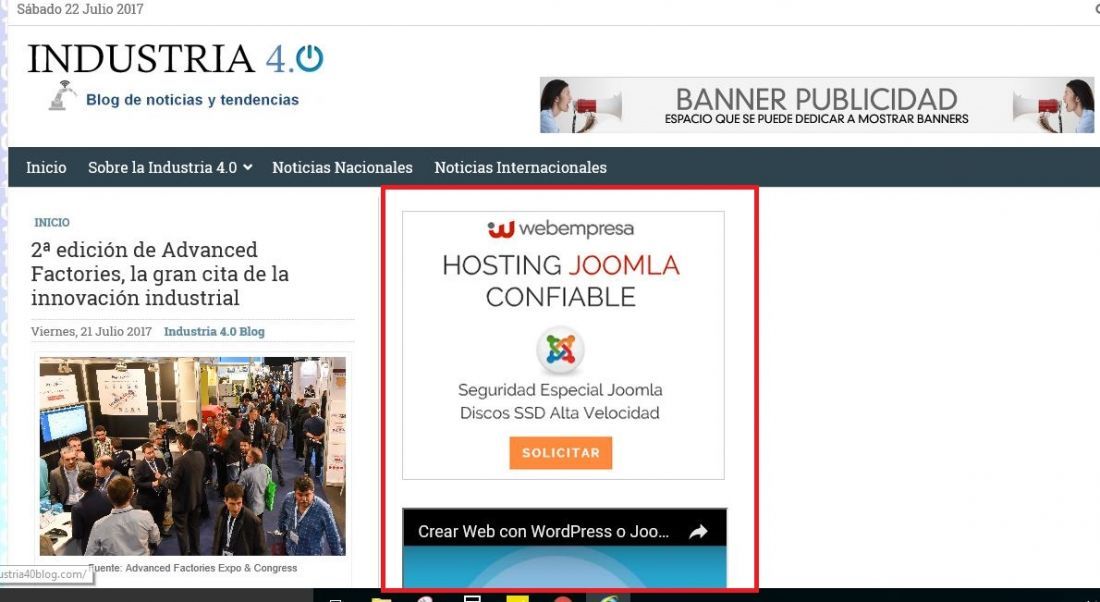Viewport: 1100px width, 602px height.
Task: Go to Noticias Nacionales section
Action: [x=342, y=168]
